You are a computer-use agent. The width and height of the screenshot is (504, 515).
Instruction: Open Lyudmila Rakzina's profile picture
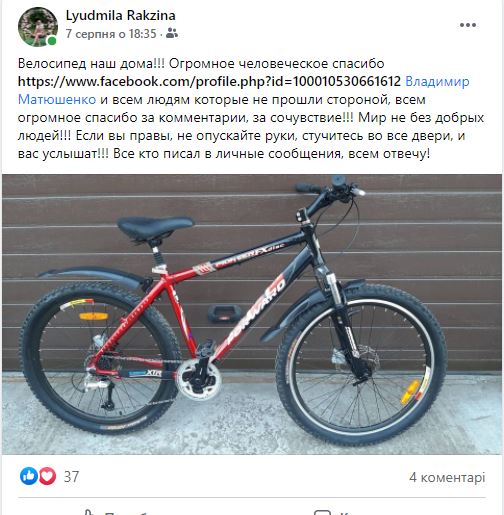coord(38,27)
